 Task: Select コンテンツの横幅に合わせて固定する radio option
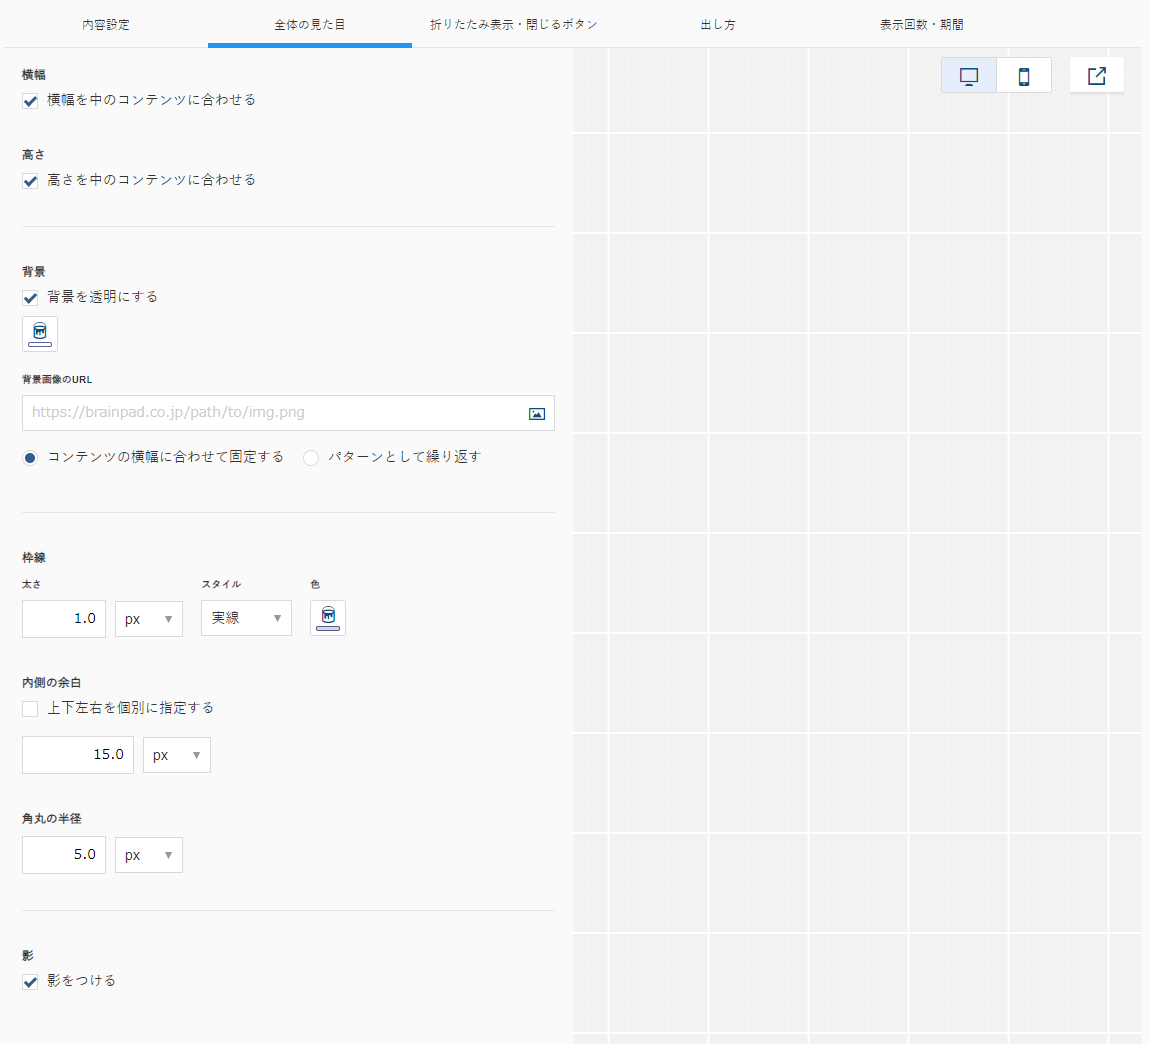click(30, 458)
